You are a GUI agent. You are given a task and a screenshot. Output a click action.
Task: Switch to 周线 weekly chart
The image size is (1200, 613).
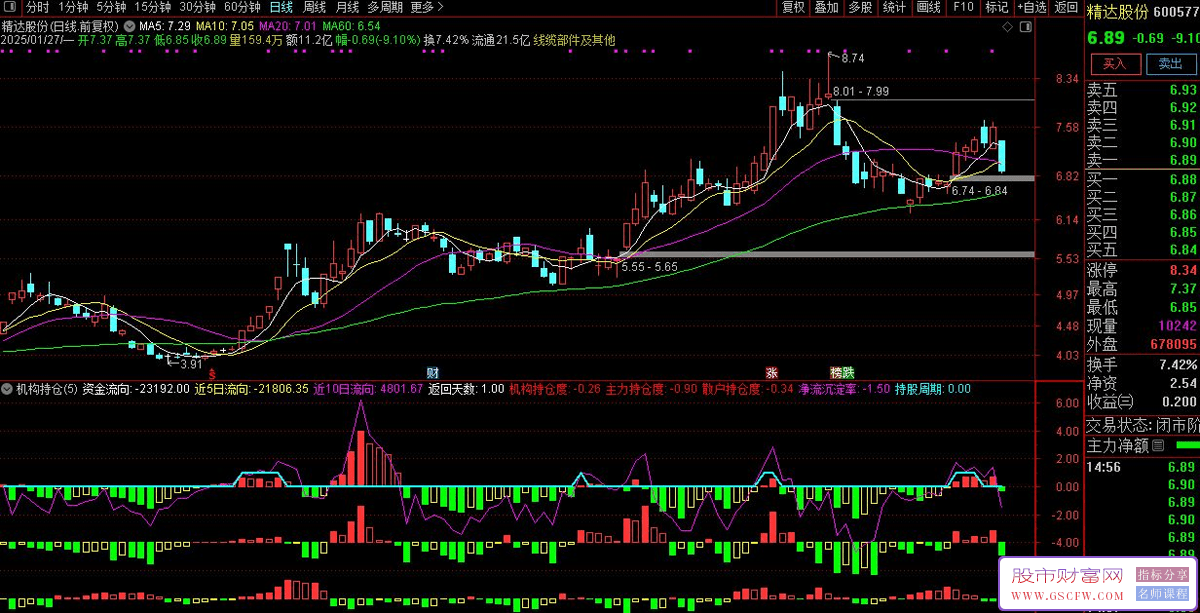pos(314,7)
